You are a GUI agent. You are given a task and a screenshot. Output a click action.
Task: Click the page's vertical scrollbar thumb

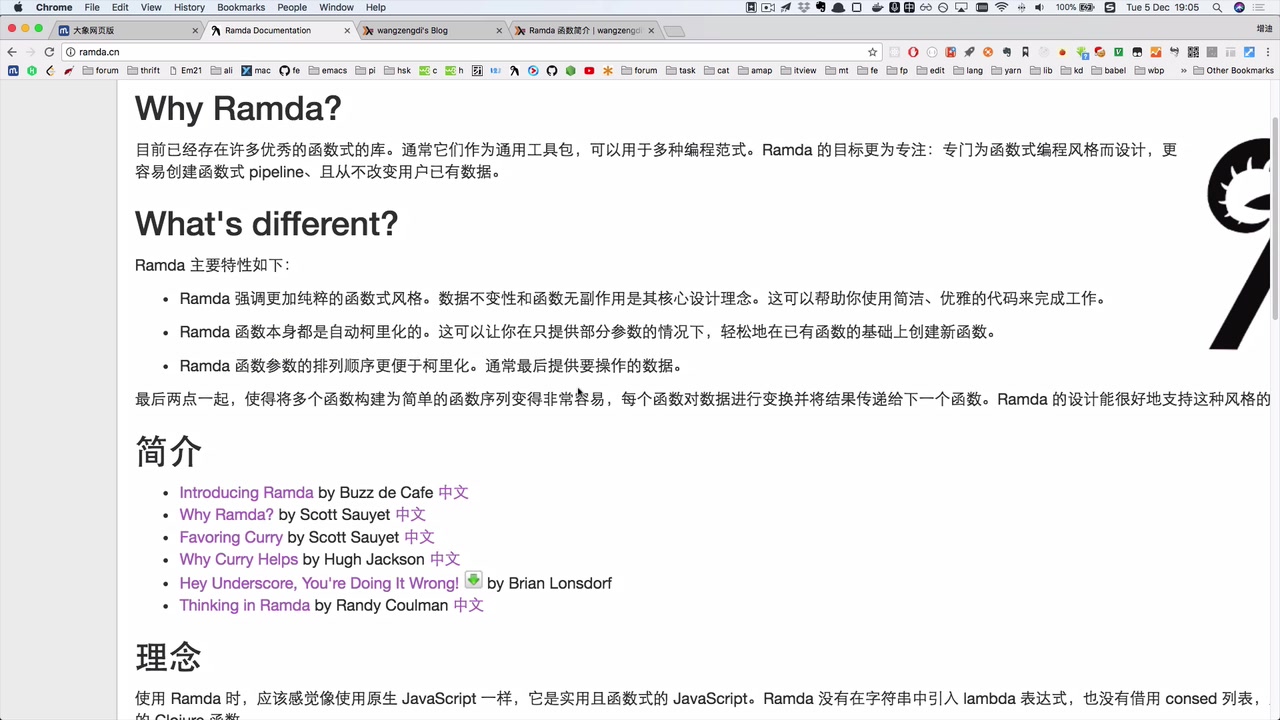coord(1275,218)
